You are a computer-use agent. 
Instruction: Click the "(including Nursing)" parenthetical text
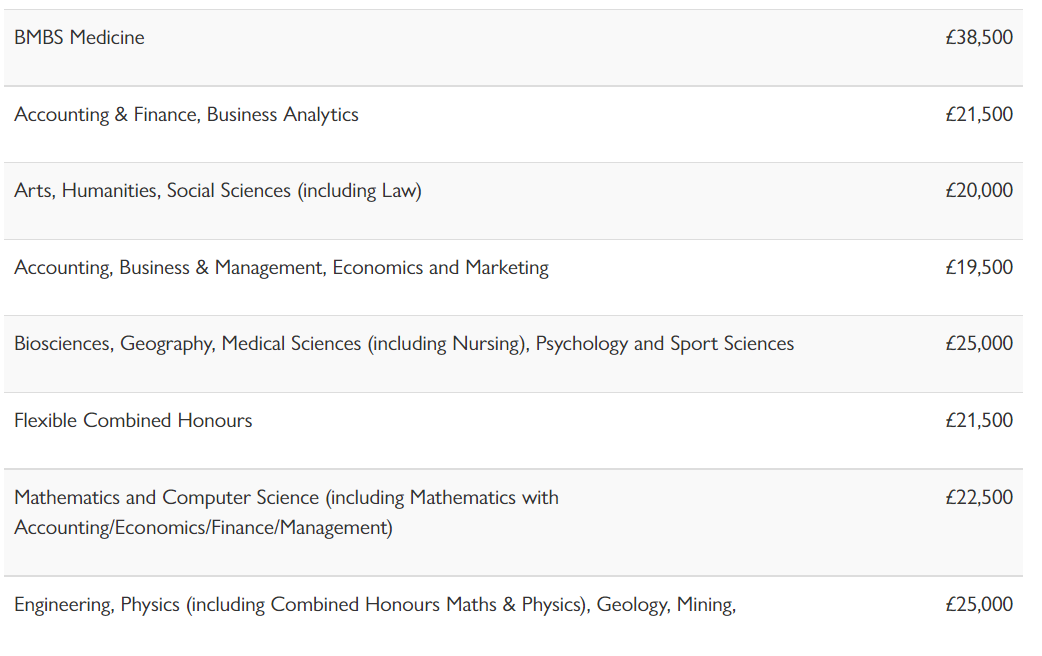click(446, 344)
